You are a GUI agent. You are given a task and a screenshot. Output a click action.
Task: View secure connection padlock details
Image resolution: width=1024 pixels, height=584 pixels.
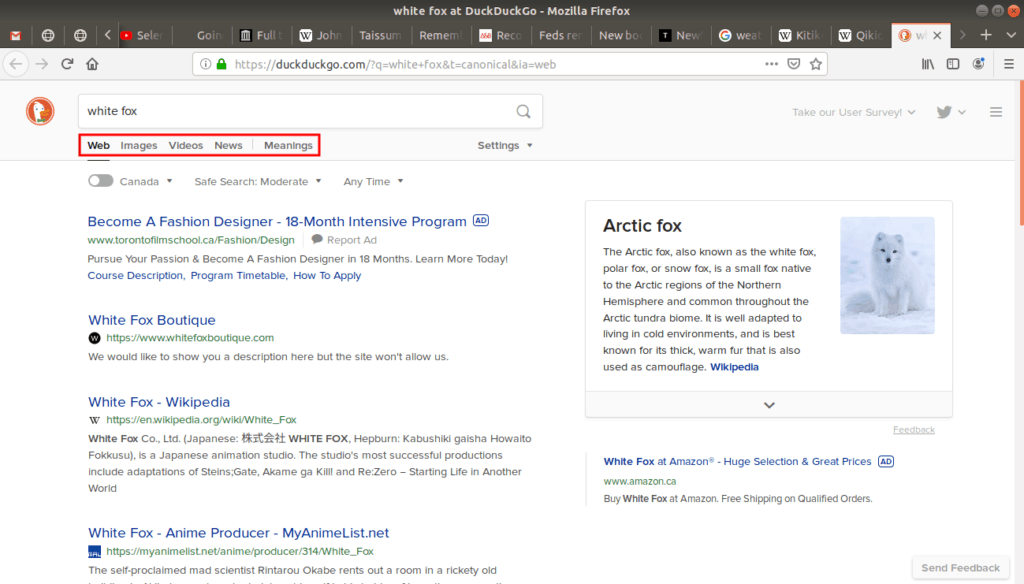click(221, 64)
